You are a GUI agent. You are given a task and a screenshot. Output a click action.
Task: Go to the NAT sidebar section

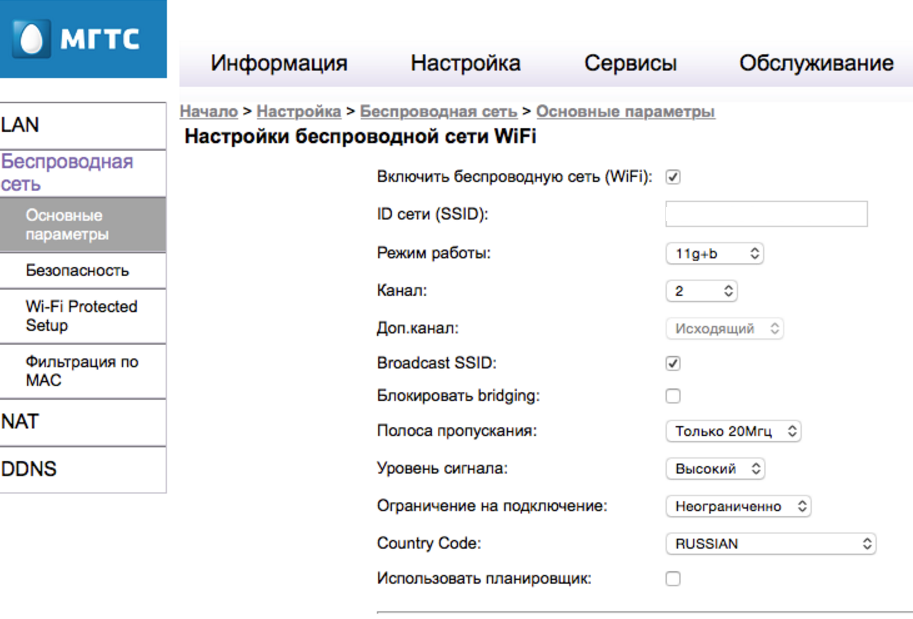[20, 422]
